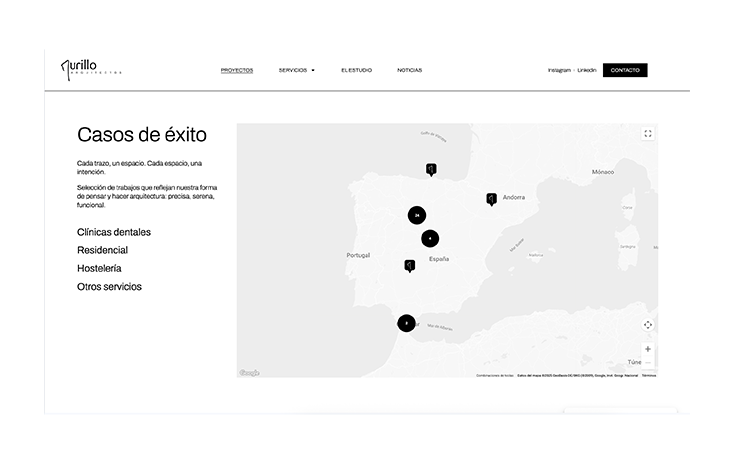Viewport: 734px width, 464px height.
Task: Select the Clínicas dentales category
Action: [x=114, y=232]
